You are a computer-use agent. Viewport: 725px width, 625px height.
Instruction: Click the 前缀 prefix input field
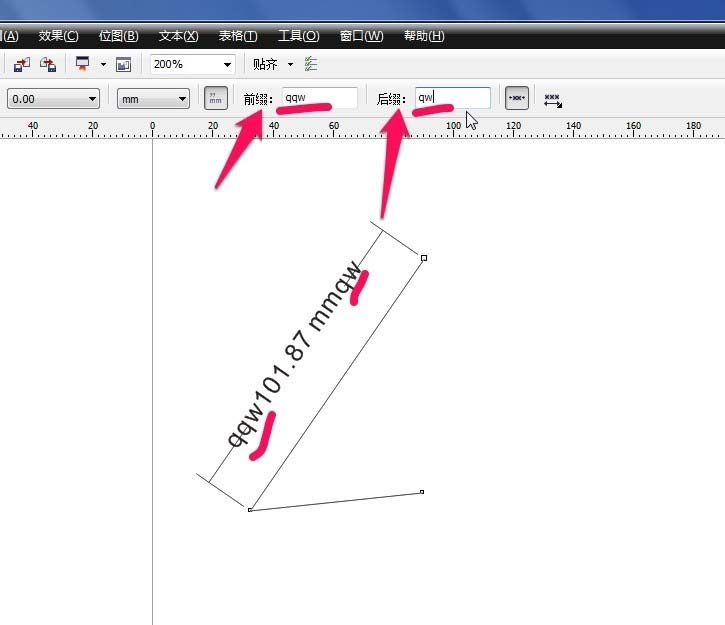coord(319,98)
